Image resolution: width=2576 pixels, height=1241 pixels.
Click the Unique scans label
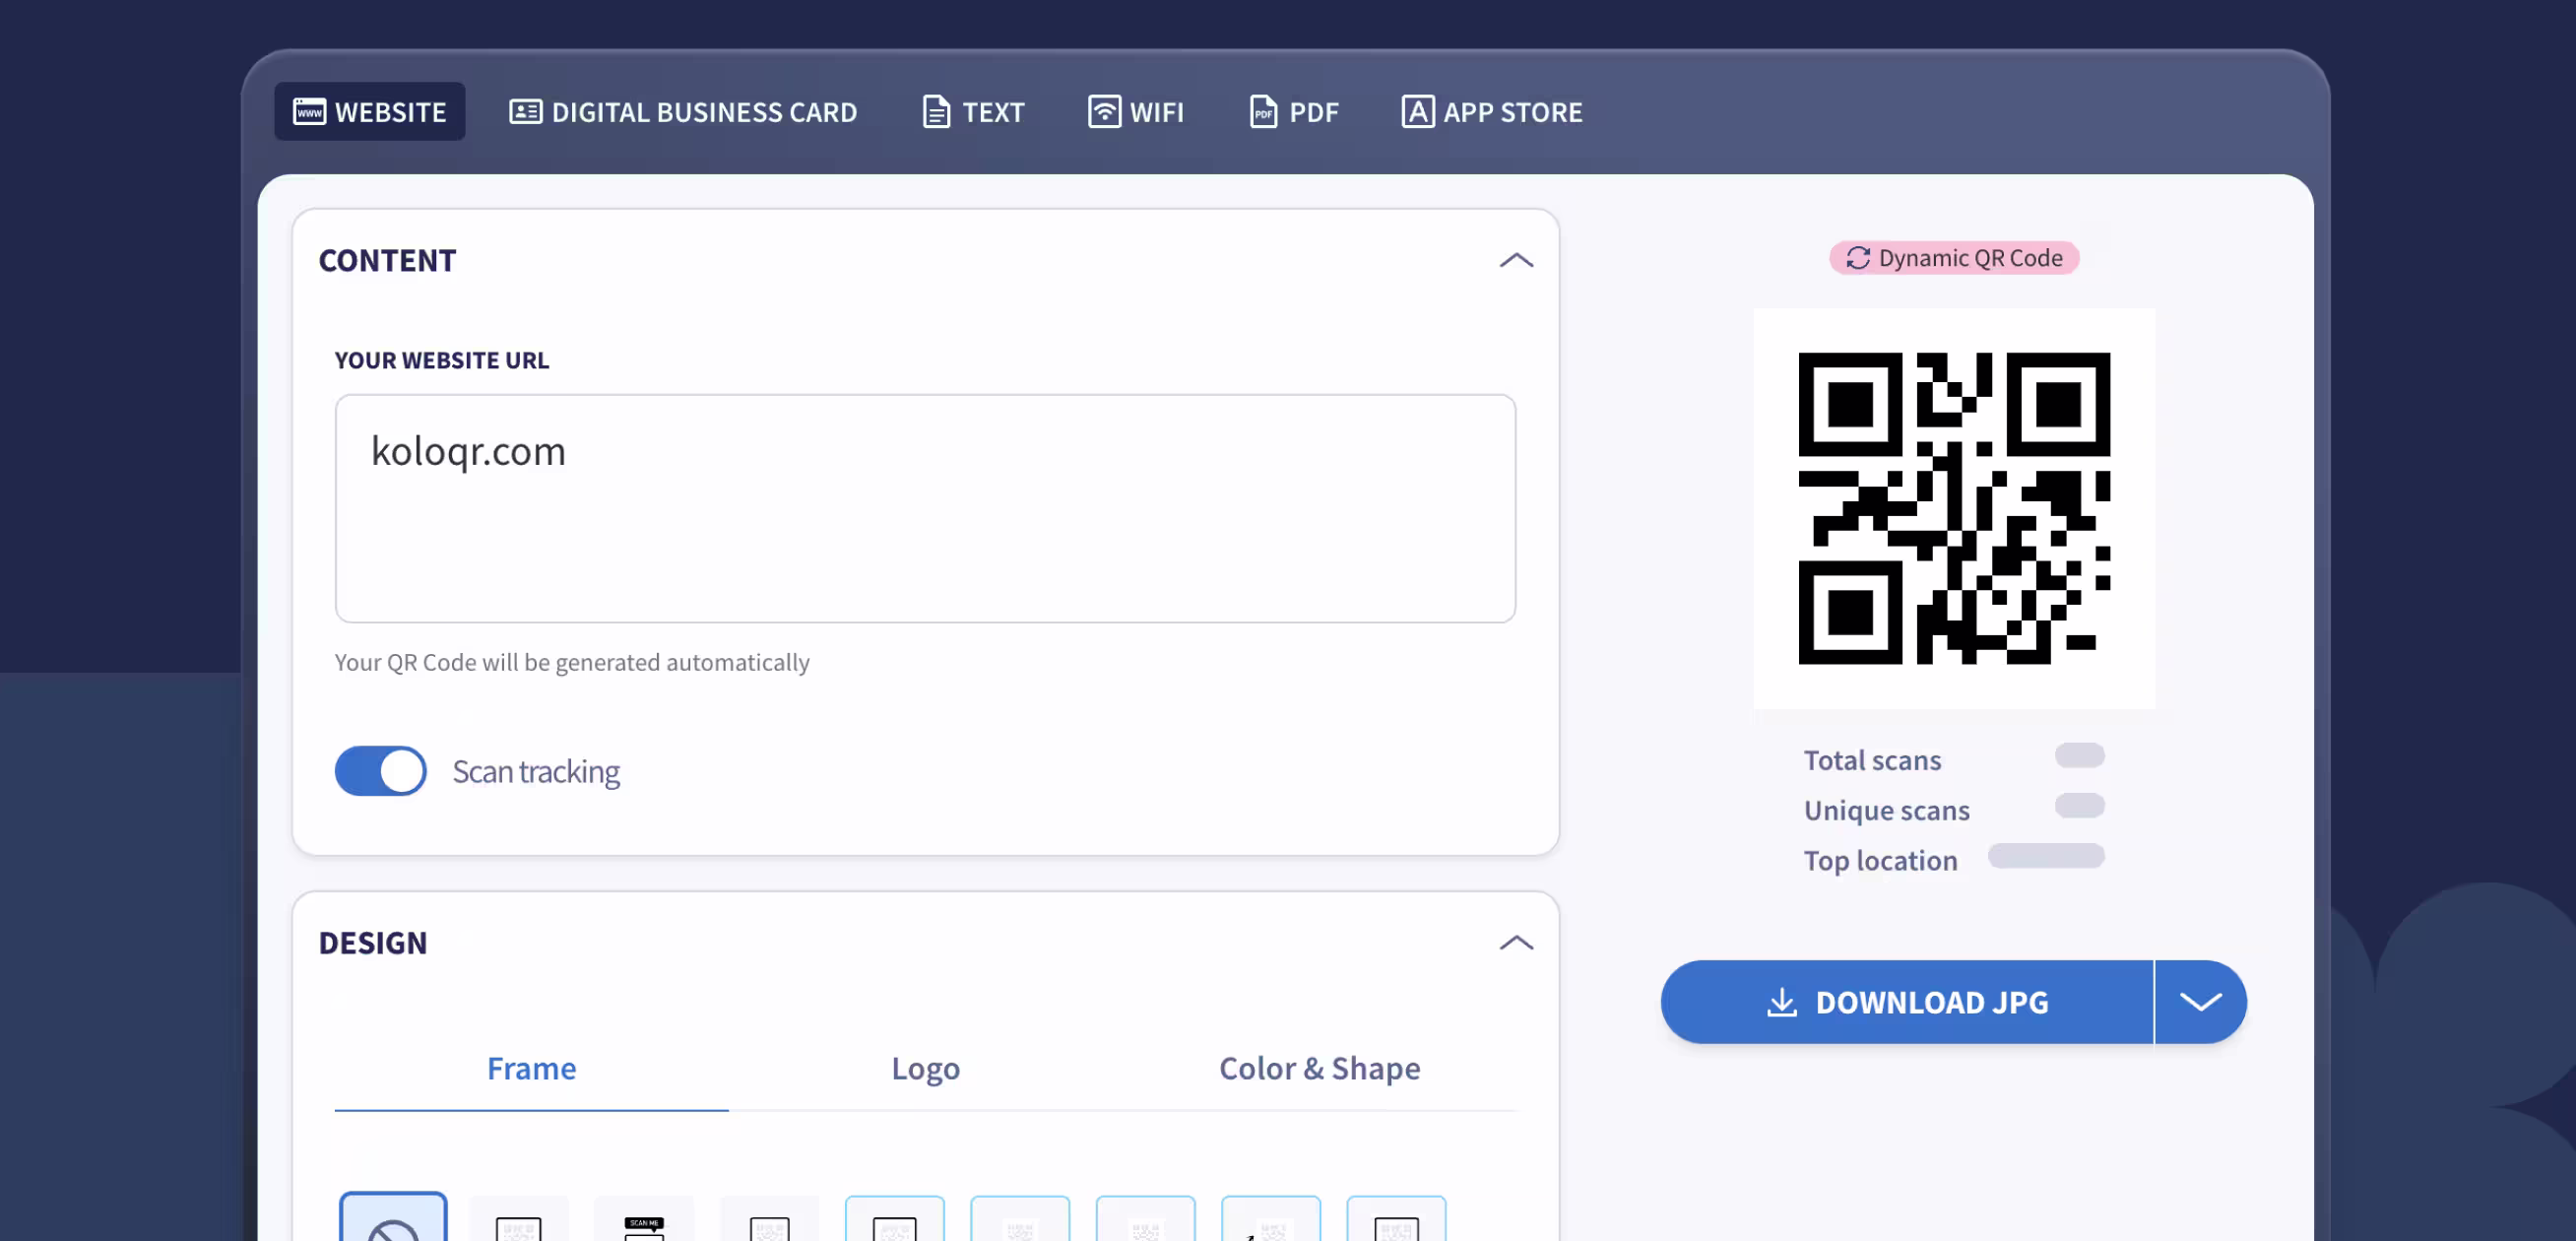tap(1886, 810)
